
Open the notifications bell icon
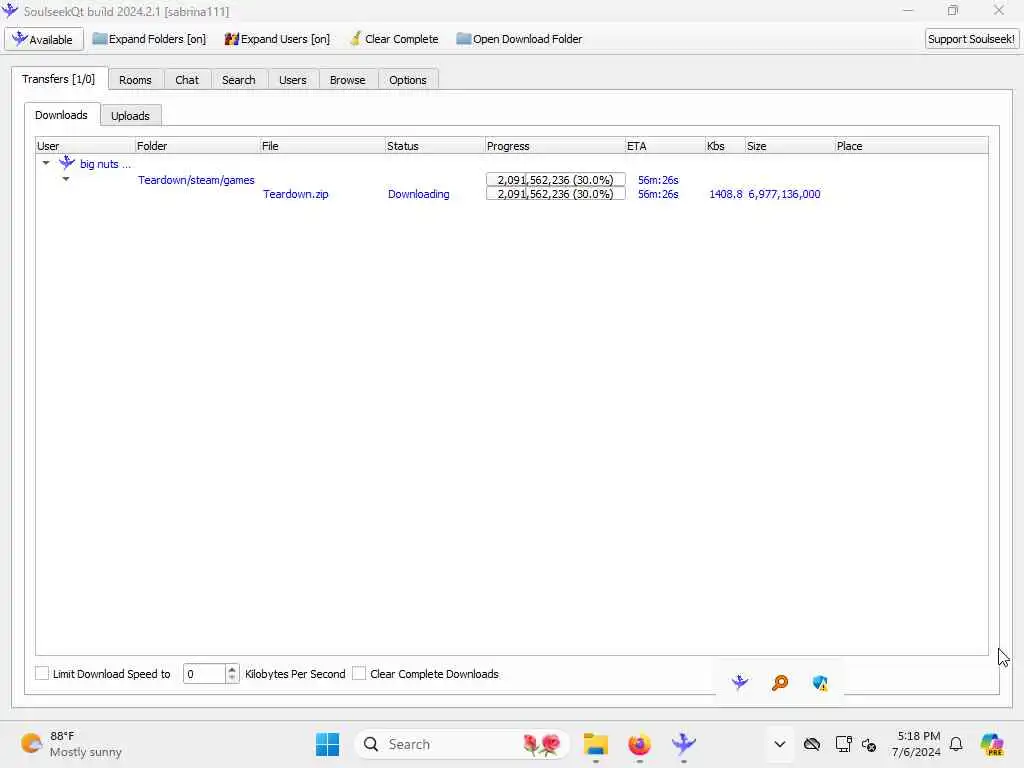[956, 744]
